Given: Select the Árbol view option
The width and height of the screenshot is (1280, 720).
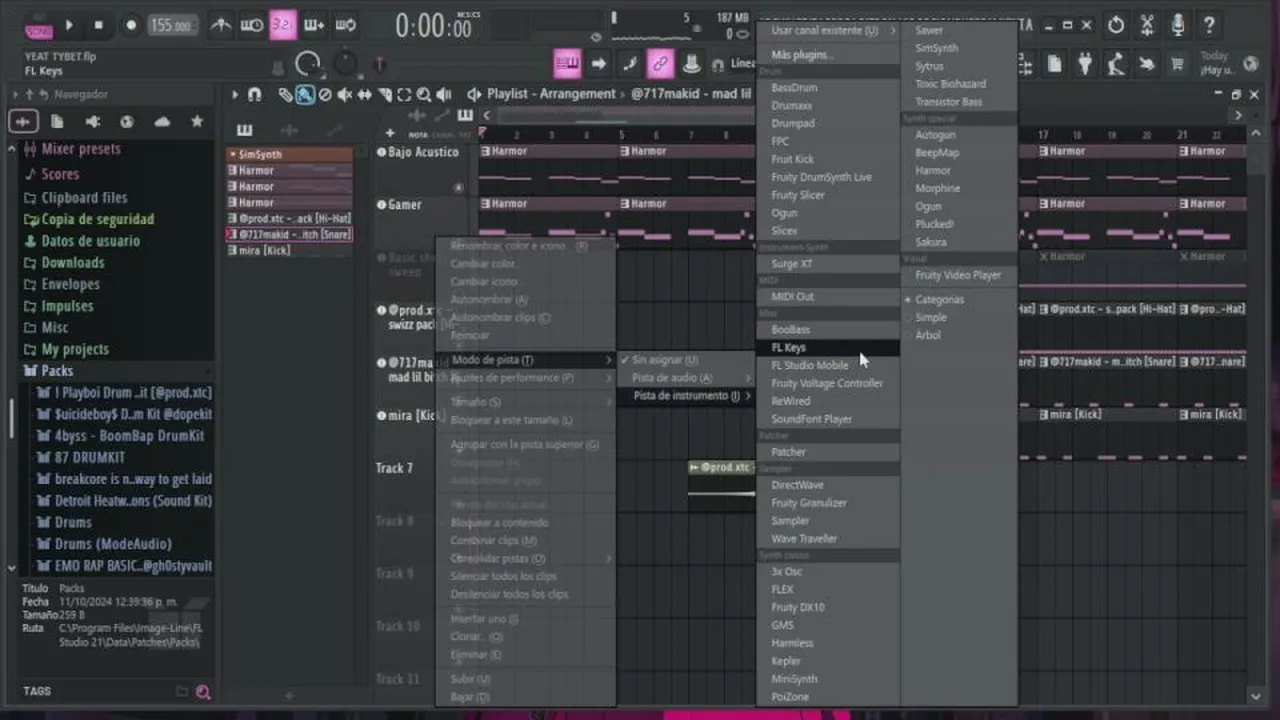Looking at the screenshot, I should pyautogui.click(x=928, y=336).
